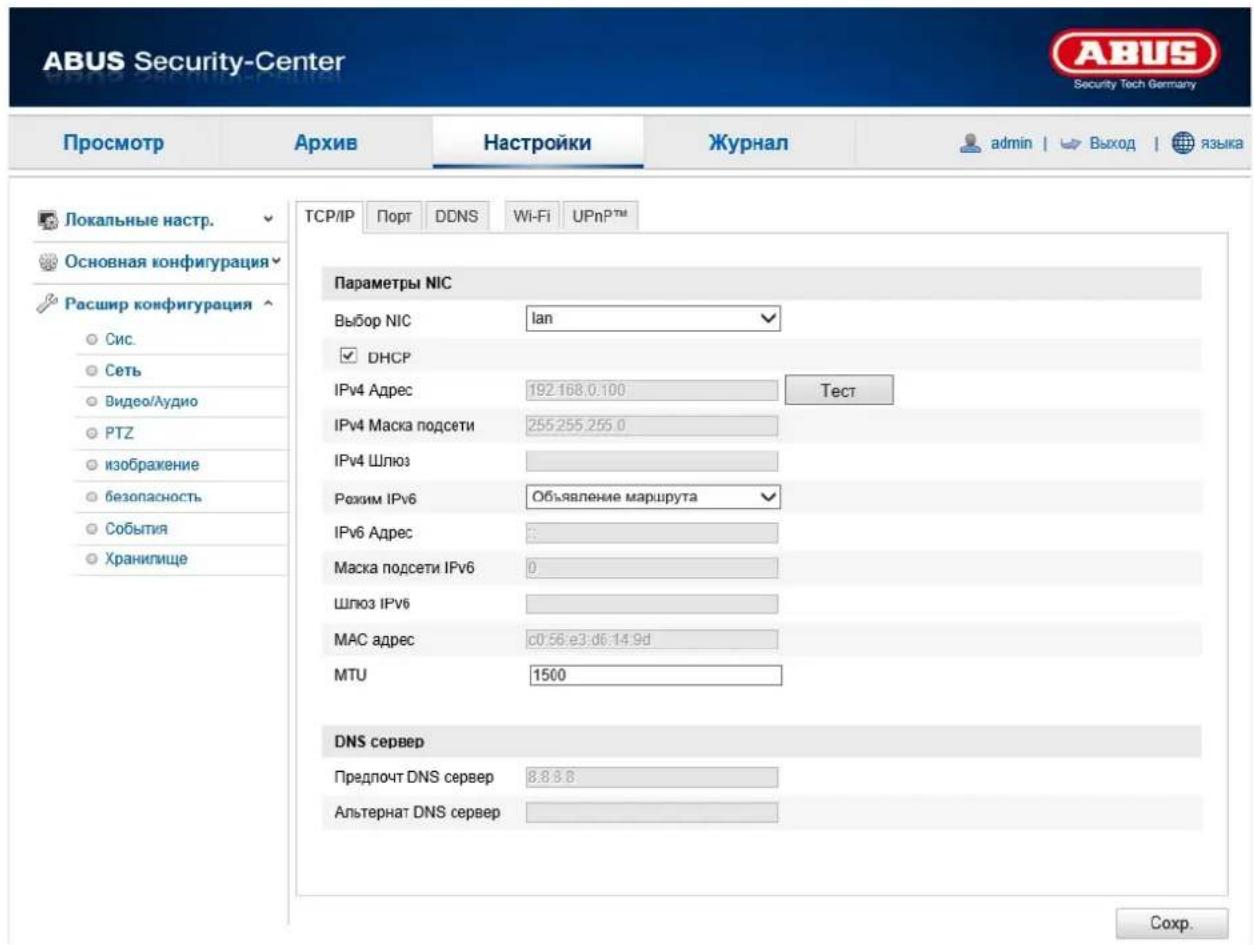Switch to the UPnP sub-tab
The image size is (1254, 945).
[x=599, y=217]
